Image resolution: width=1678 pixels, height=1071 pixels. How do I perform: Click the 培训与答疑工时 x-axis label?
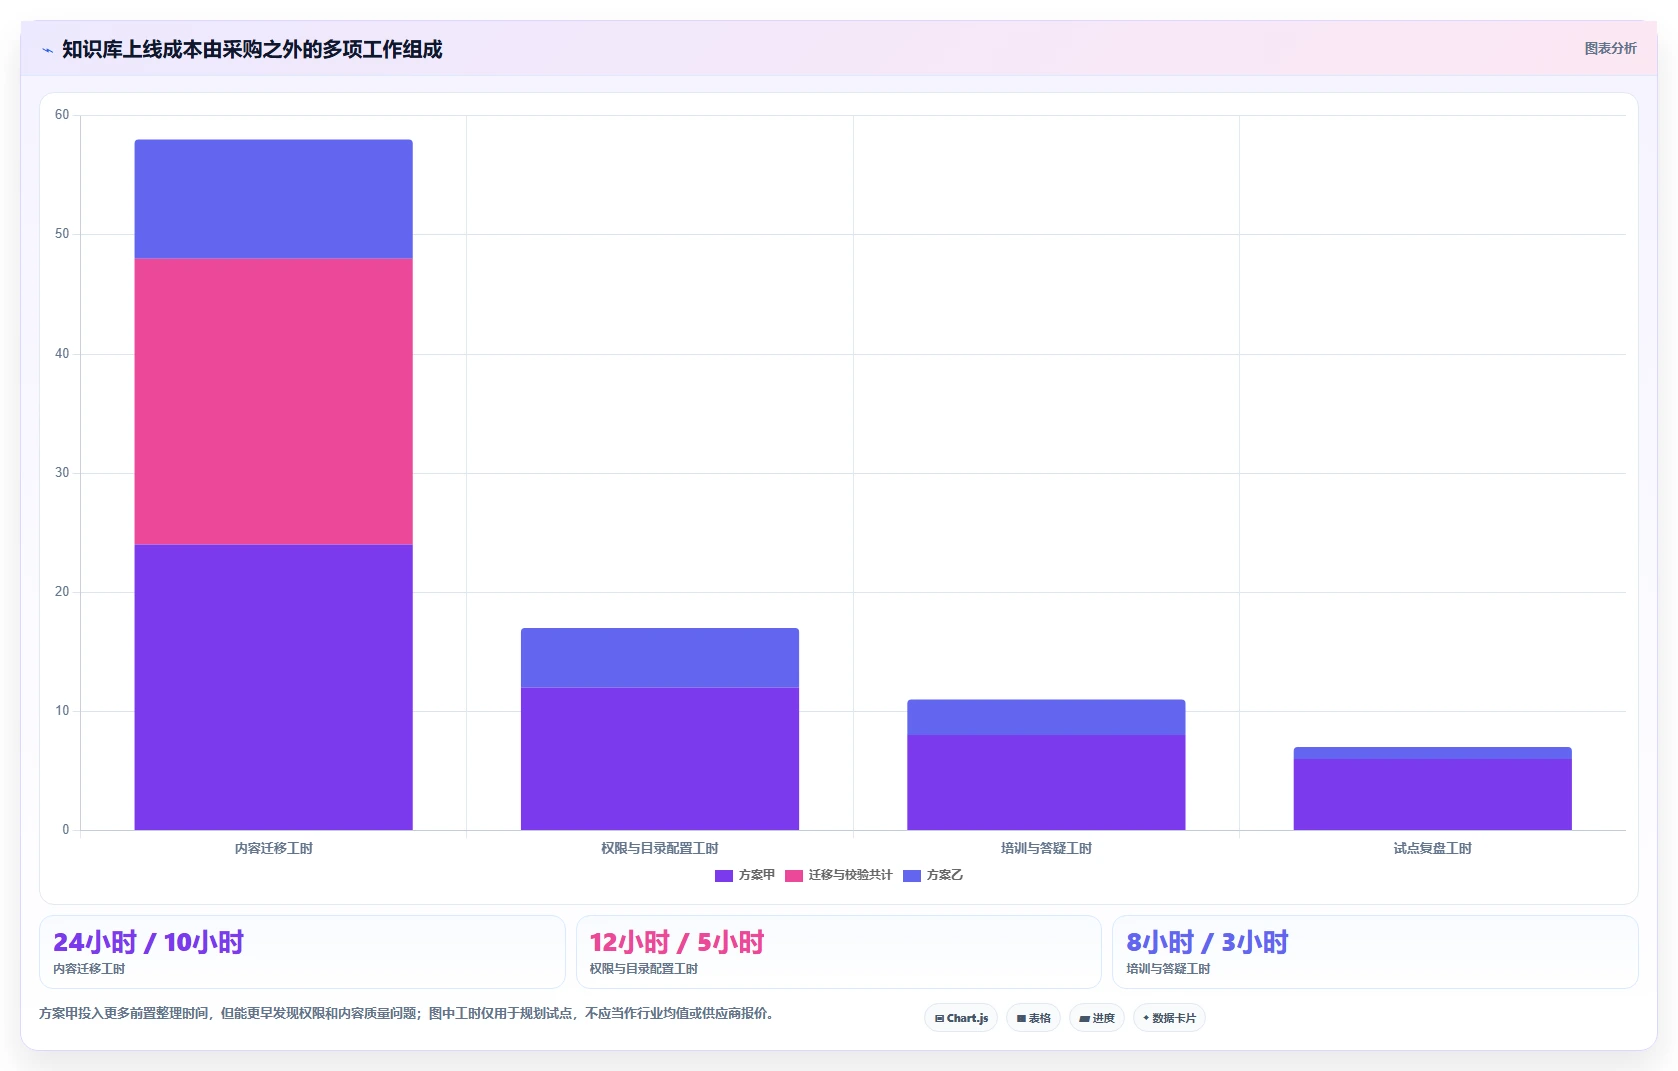tap(1046, 848)
